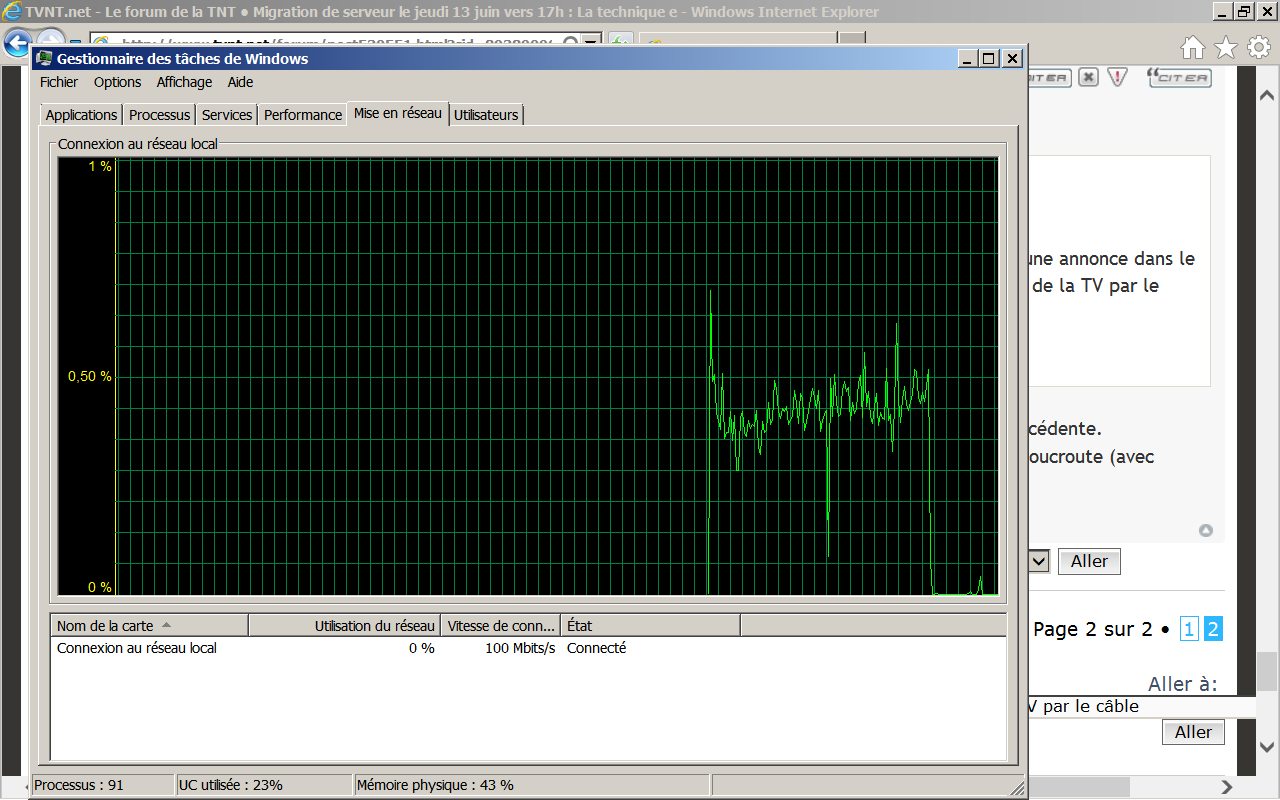Click the Internet Explorer home icon
1280x800 pixels.
click(x=1193, y=47)
